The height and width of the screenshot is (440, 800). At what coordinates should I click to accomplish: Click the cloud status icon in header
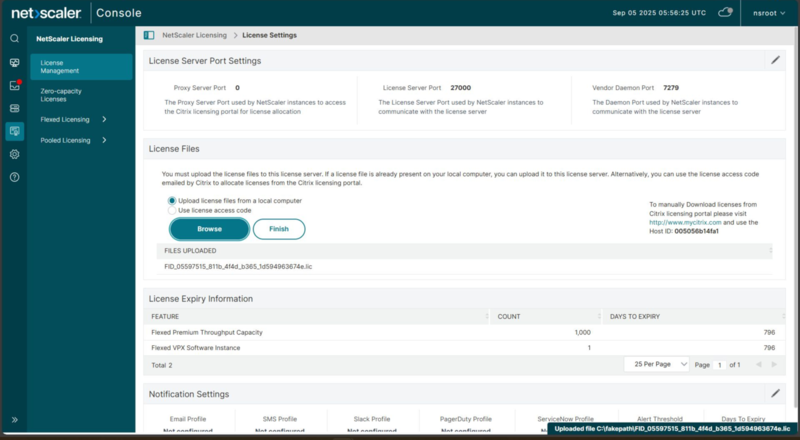click(x=725, y=13)
